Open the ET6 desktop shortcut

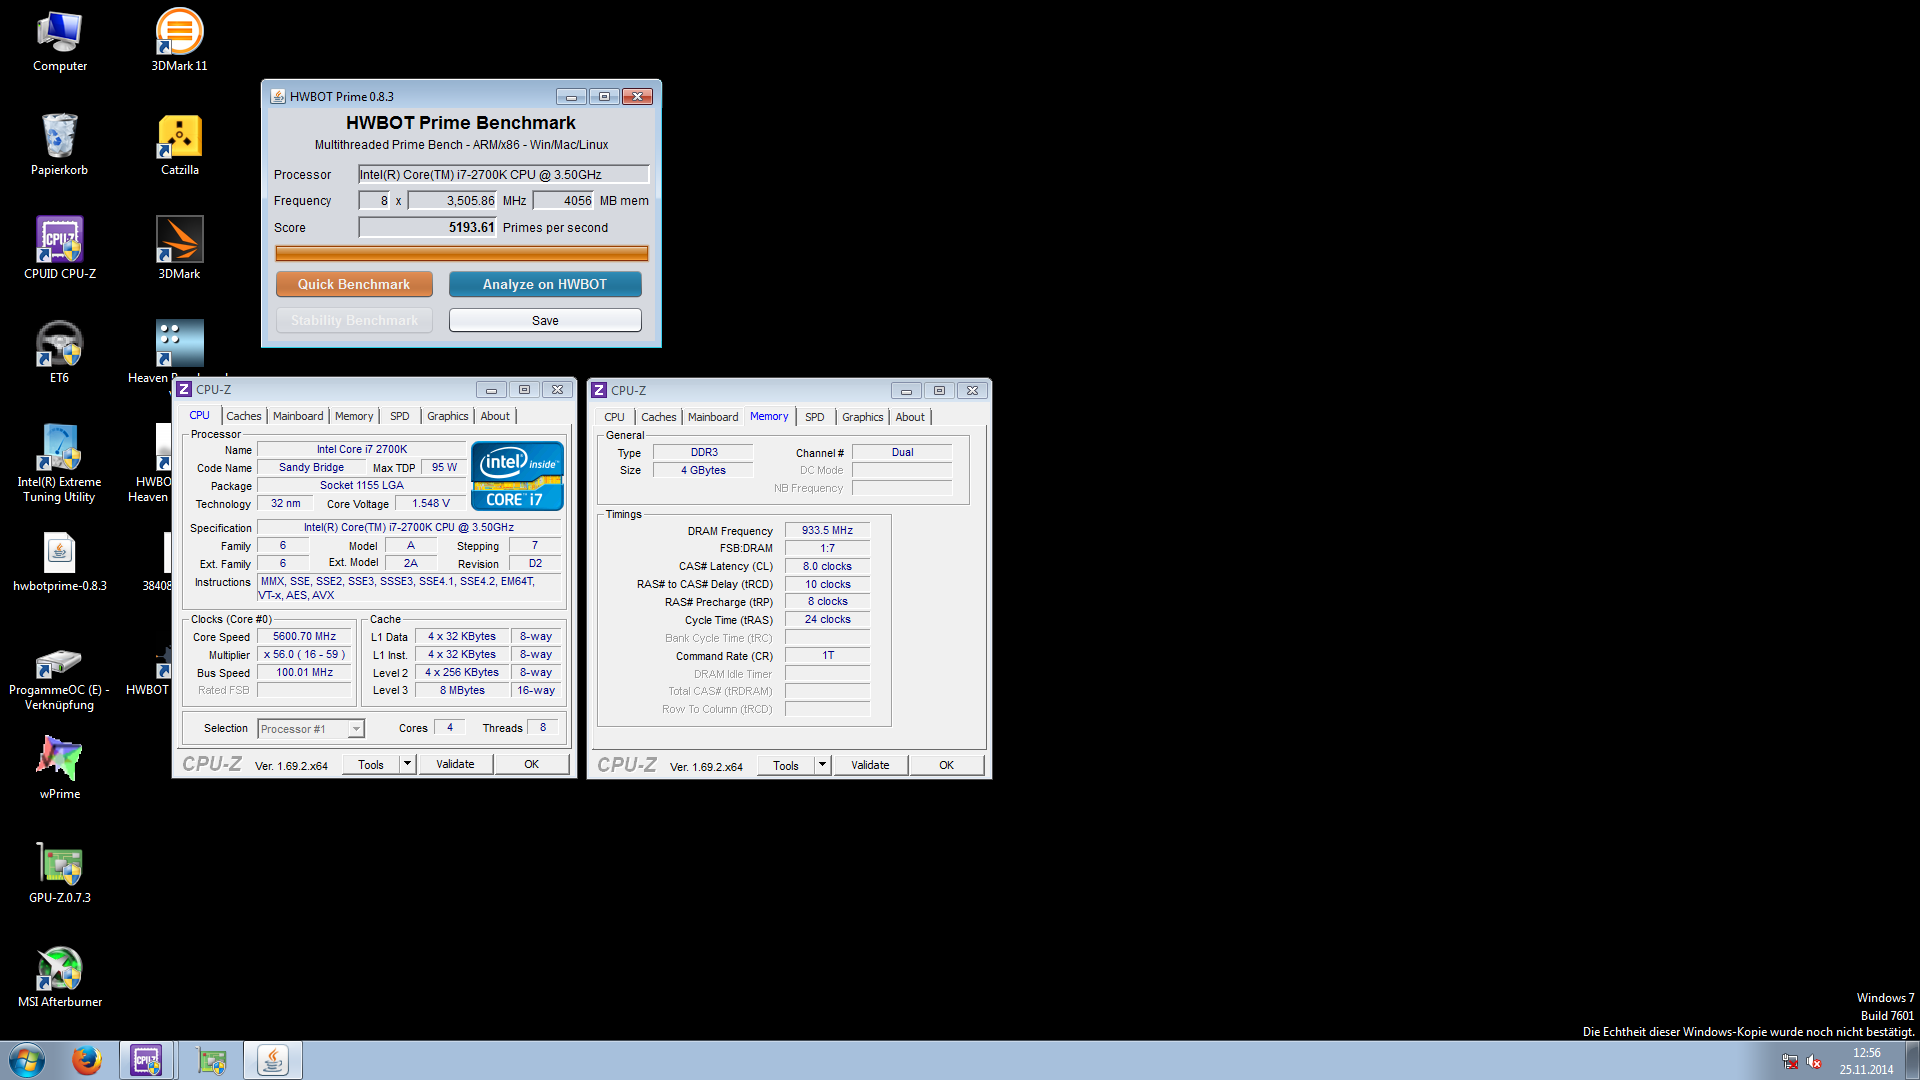(60, 353)
